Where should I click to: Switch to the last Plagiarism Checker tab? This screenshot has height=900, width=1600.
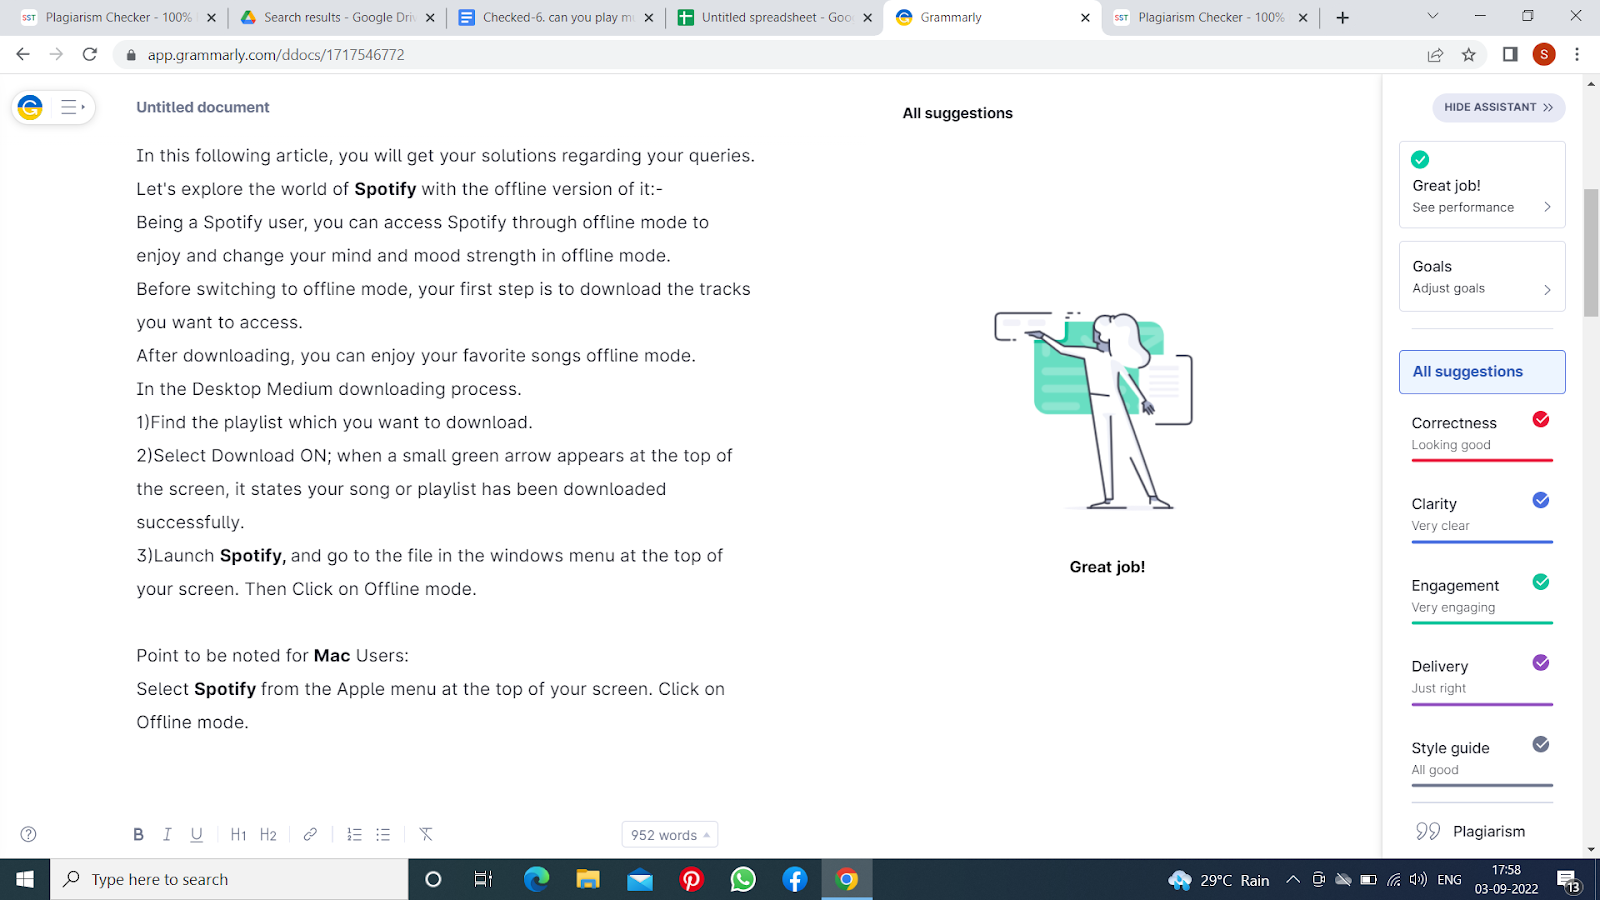(x=1211, y=17)
